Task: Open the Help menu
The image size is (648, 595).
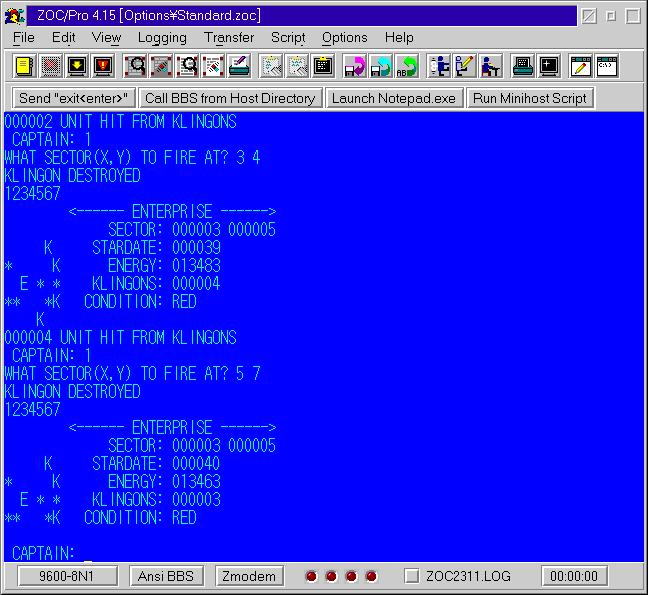Action: [399, 38]
